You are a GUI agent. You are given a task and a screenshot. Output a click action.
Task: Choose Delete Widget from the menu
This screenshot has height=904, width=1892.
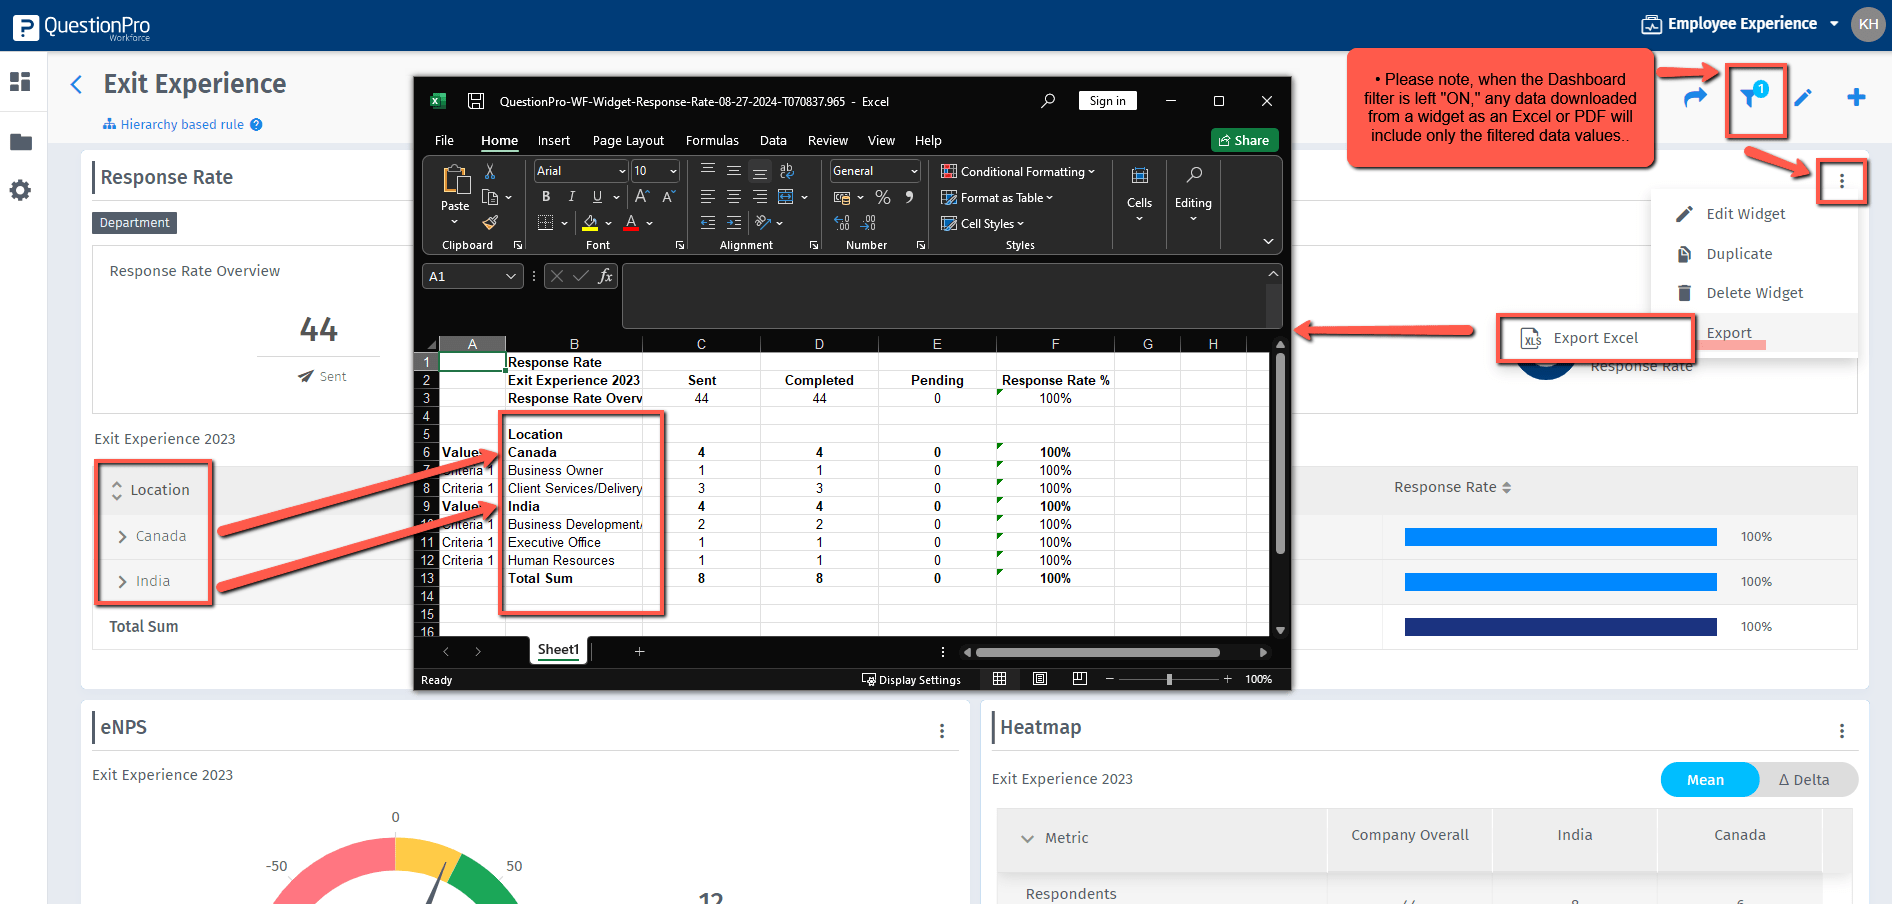point(1754,293)
